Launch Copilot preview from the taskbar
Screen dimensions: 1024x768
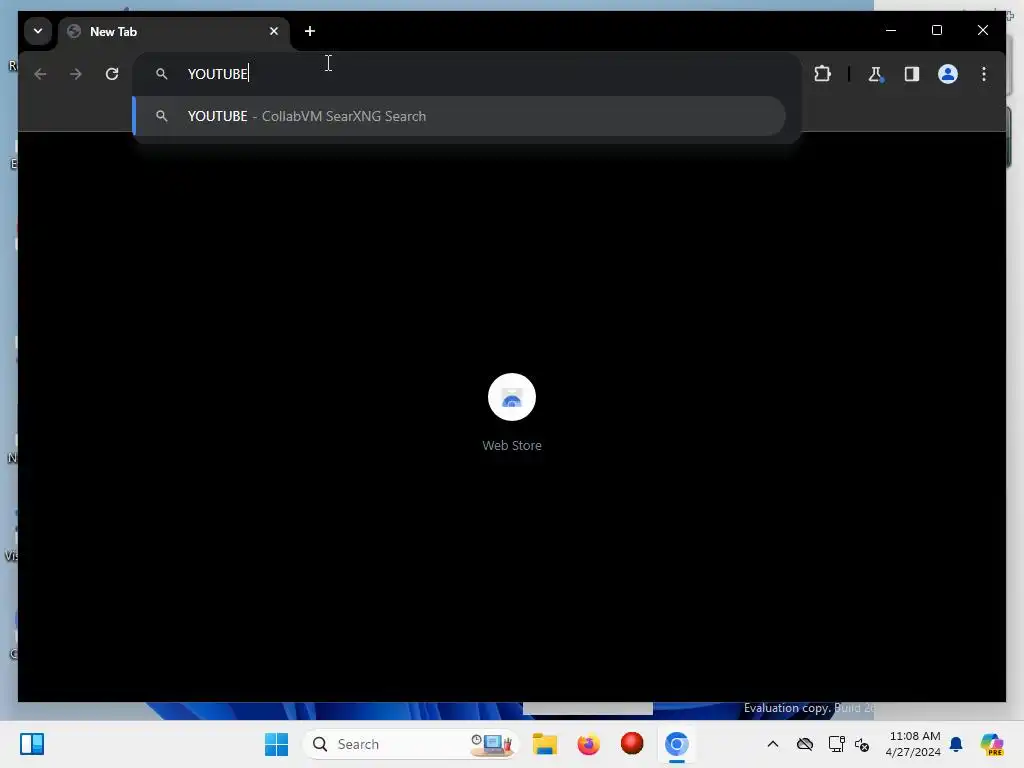[991, 744]
